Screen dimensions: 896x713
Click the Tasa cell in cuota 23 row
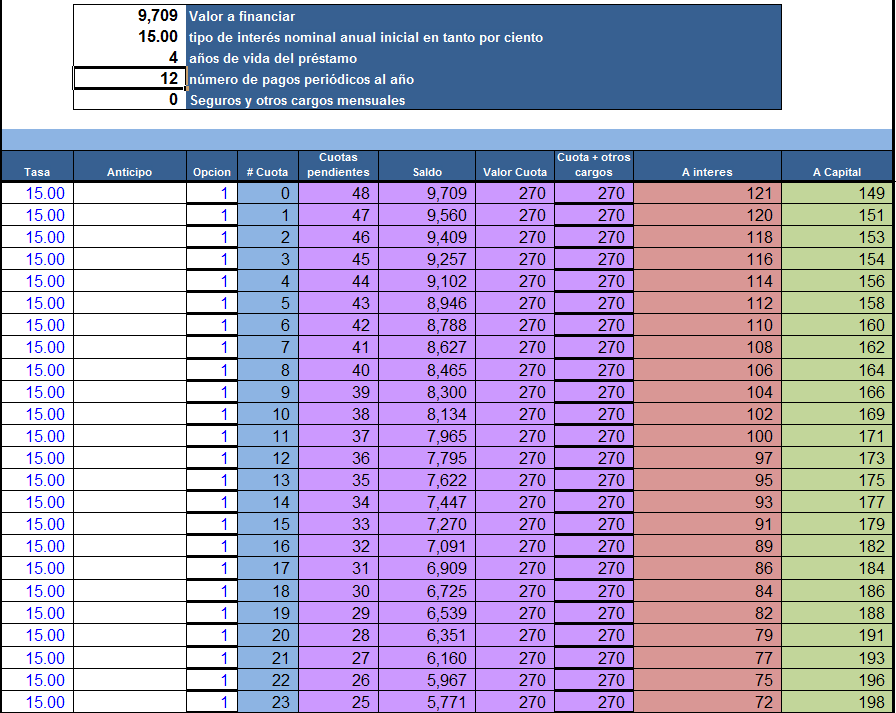(x=37, y=702)
